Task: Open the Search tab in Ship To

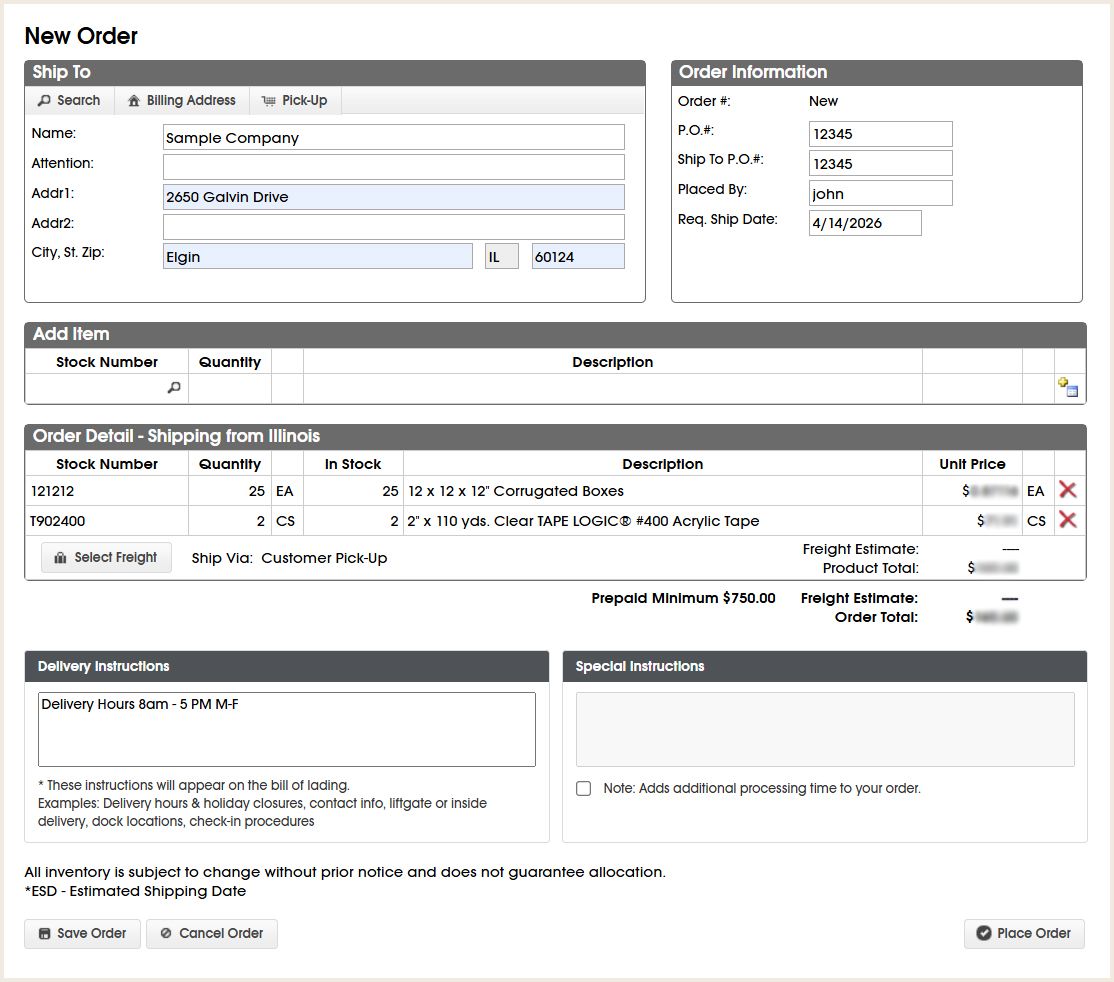Action: click(70, 100)
